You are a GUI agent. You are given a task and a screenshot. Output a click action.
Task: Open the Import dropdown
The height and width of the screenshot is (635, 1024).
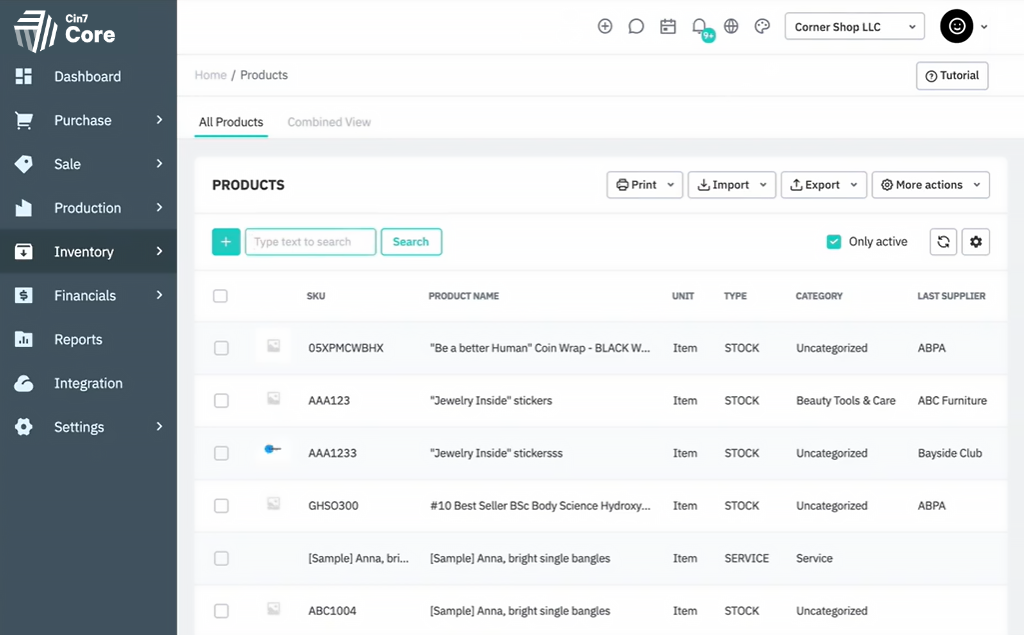[x=731, y=185]
